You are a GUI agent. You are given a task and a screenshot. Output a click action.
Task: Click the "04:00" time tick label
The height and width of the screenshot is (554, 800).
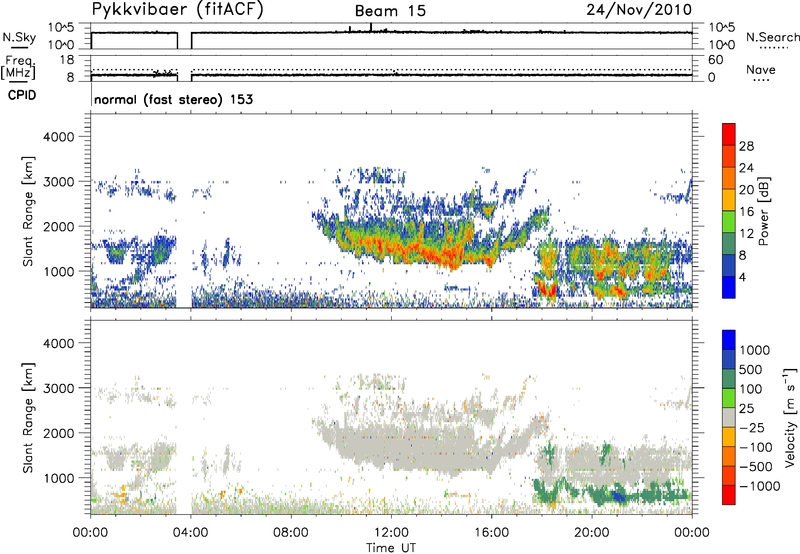[190, 533]
